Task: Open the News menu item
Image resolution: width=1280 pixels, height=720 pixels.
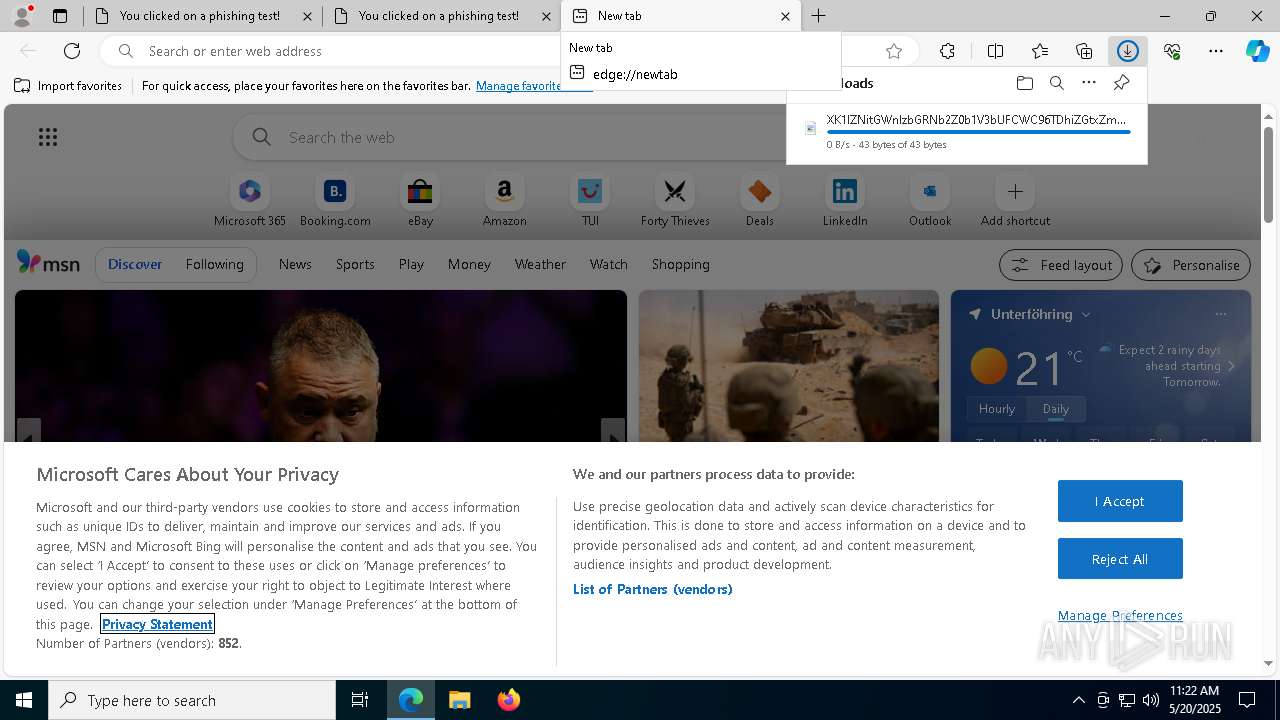Action: click(295, 264)
